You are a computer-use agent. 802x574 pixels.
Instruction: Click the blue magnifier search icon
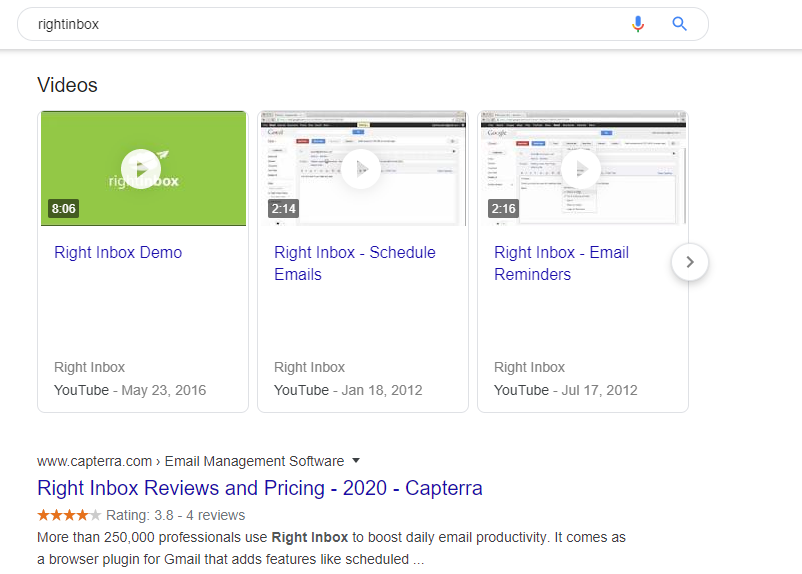click(x=679, y=24)
